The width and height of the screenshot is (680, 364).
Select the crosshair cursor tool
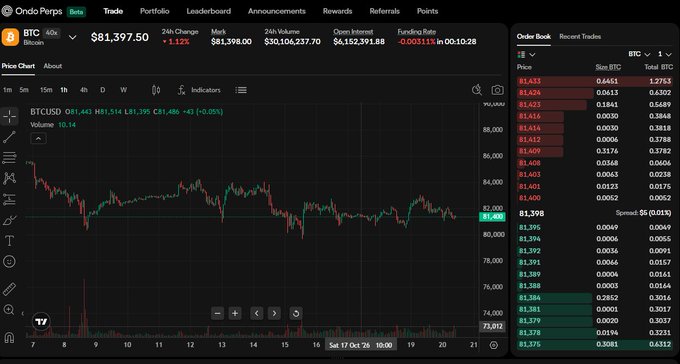pos(10,116)
